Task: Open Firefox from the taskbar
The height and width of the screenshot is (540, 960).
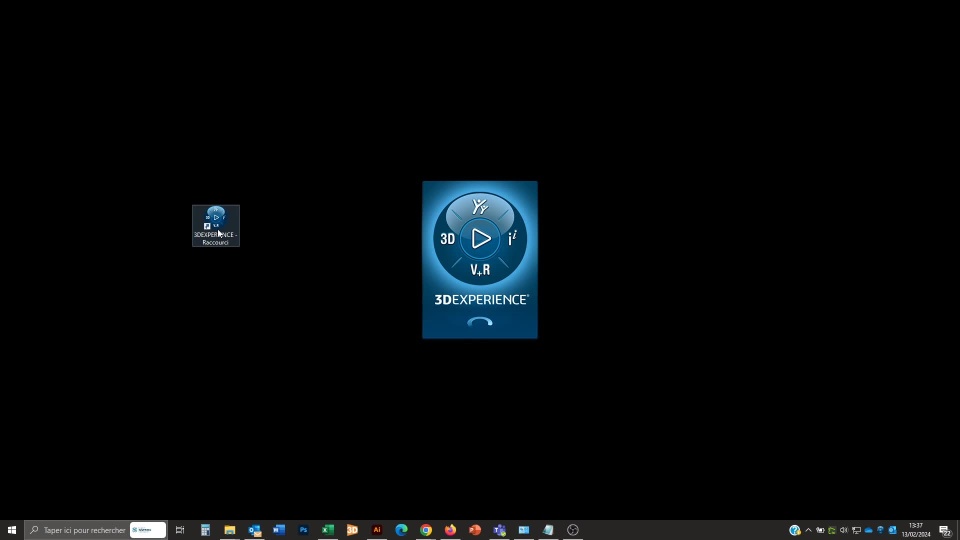Action: pos(451,530)
